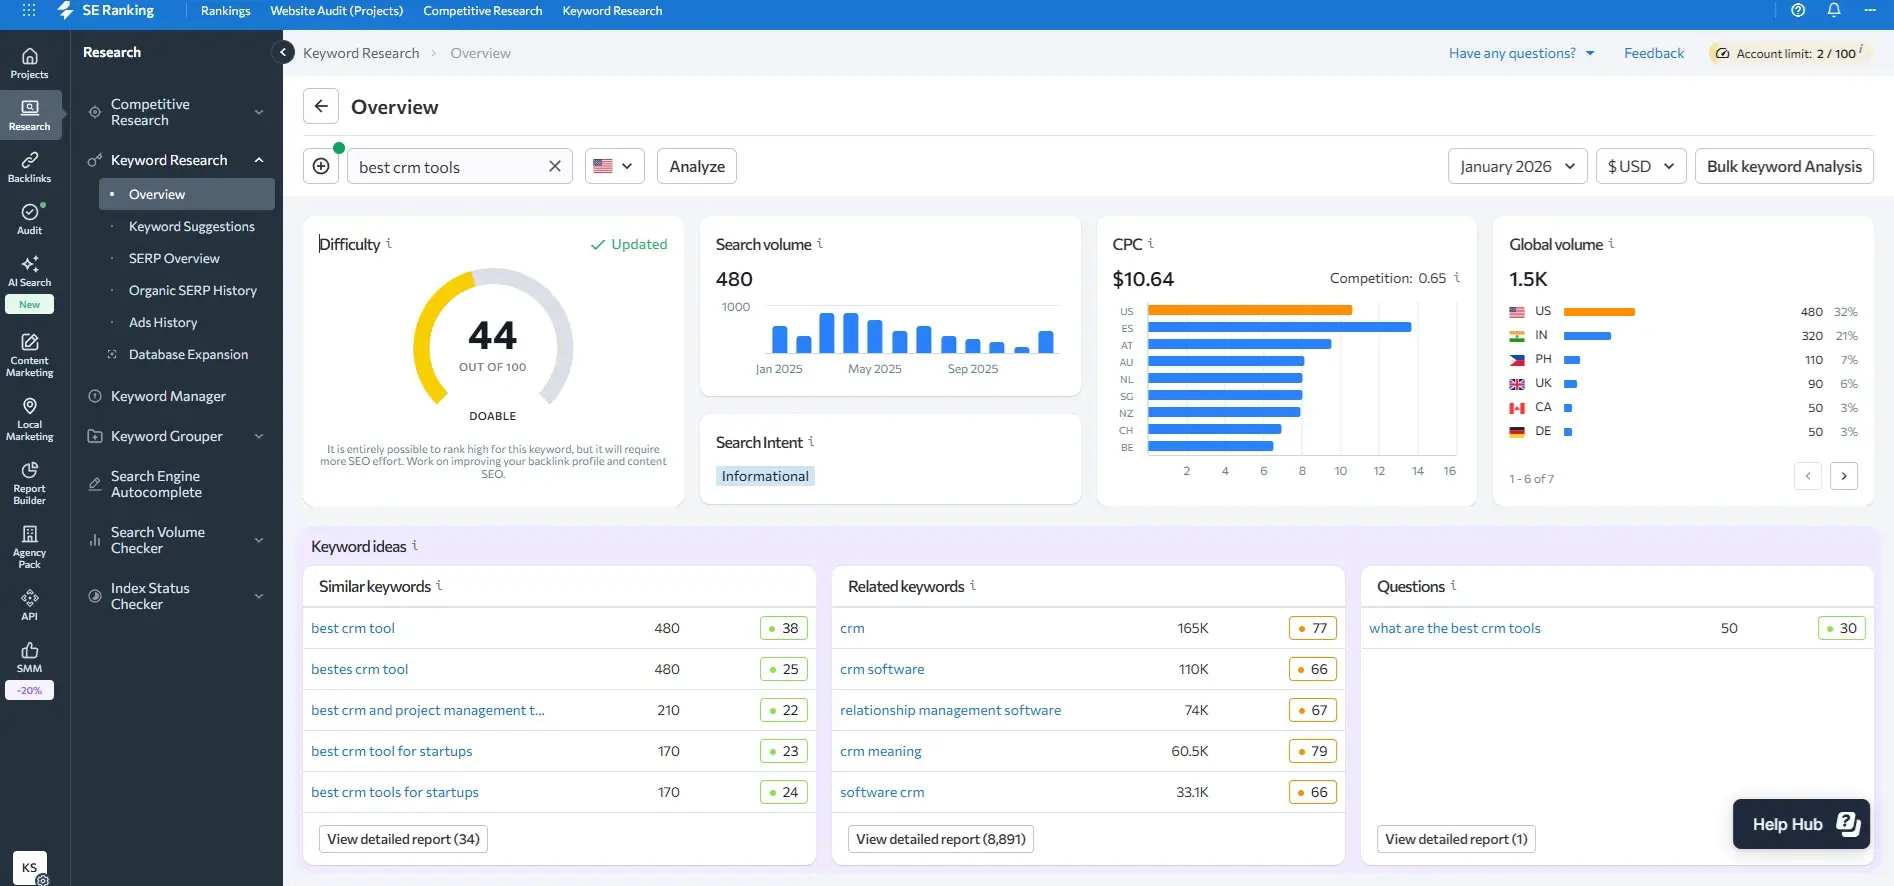Collapse the Research sidebar panel
This screenshot has height=886, width=1894.
coord(283,53)
